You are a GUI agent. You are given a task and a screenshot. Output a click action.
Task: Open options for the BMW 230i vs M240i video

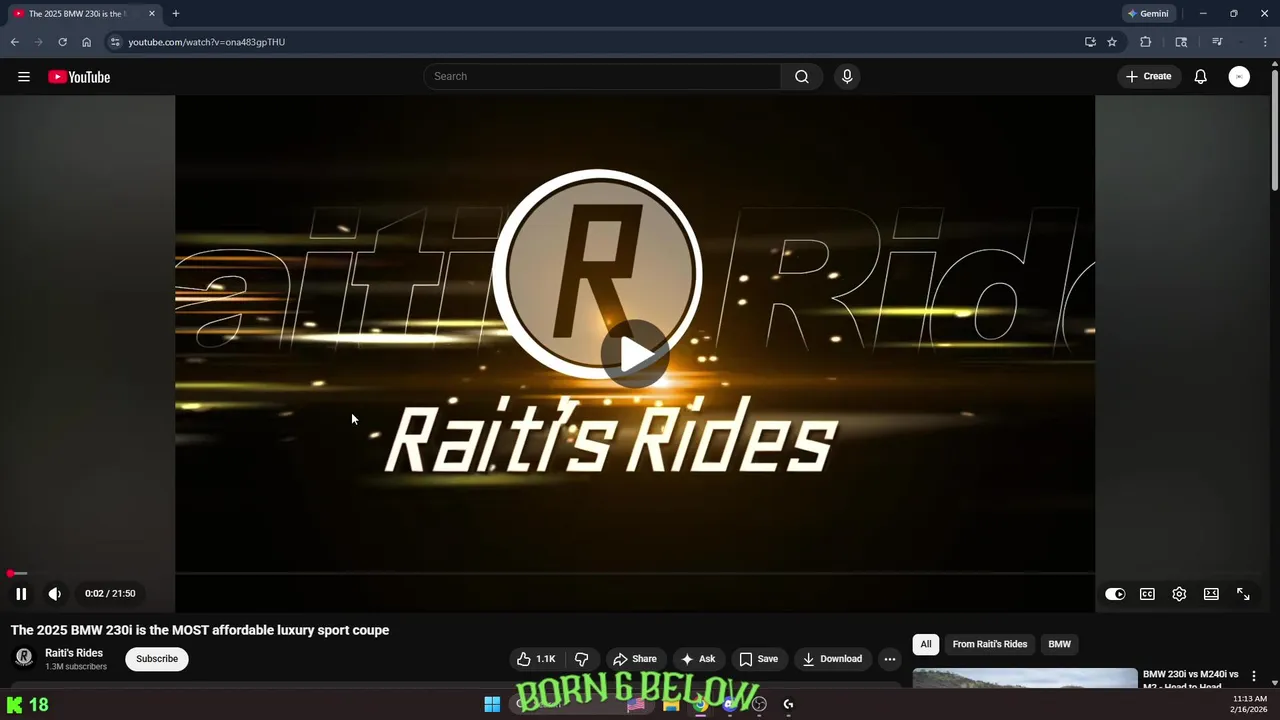1254,677
